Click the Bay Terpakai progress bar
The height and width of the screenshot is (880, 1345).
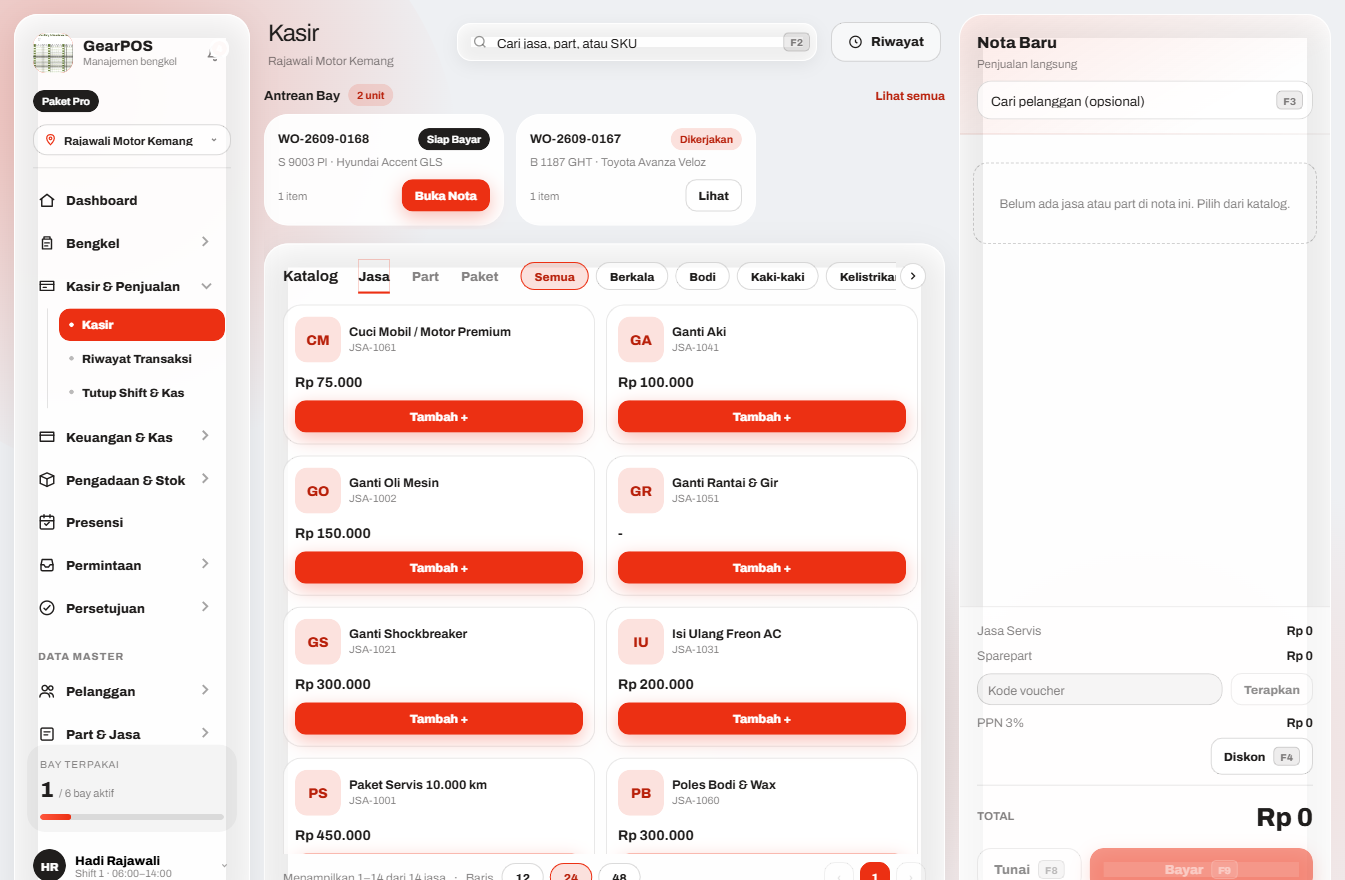(x=132, y=817)
